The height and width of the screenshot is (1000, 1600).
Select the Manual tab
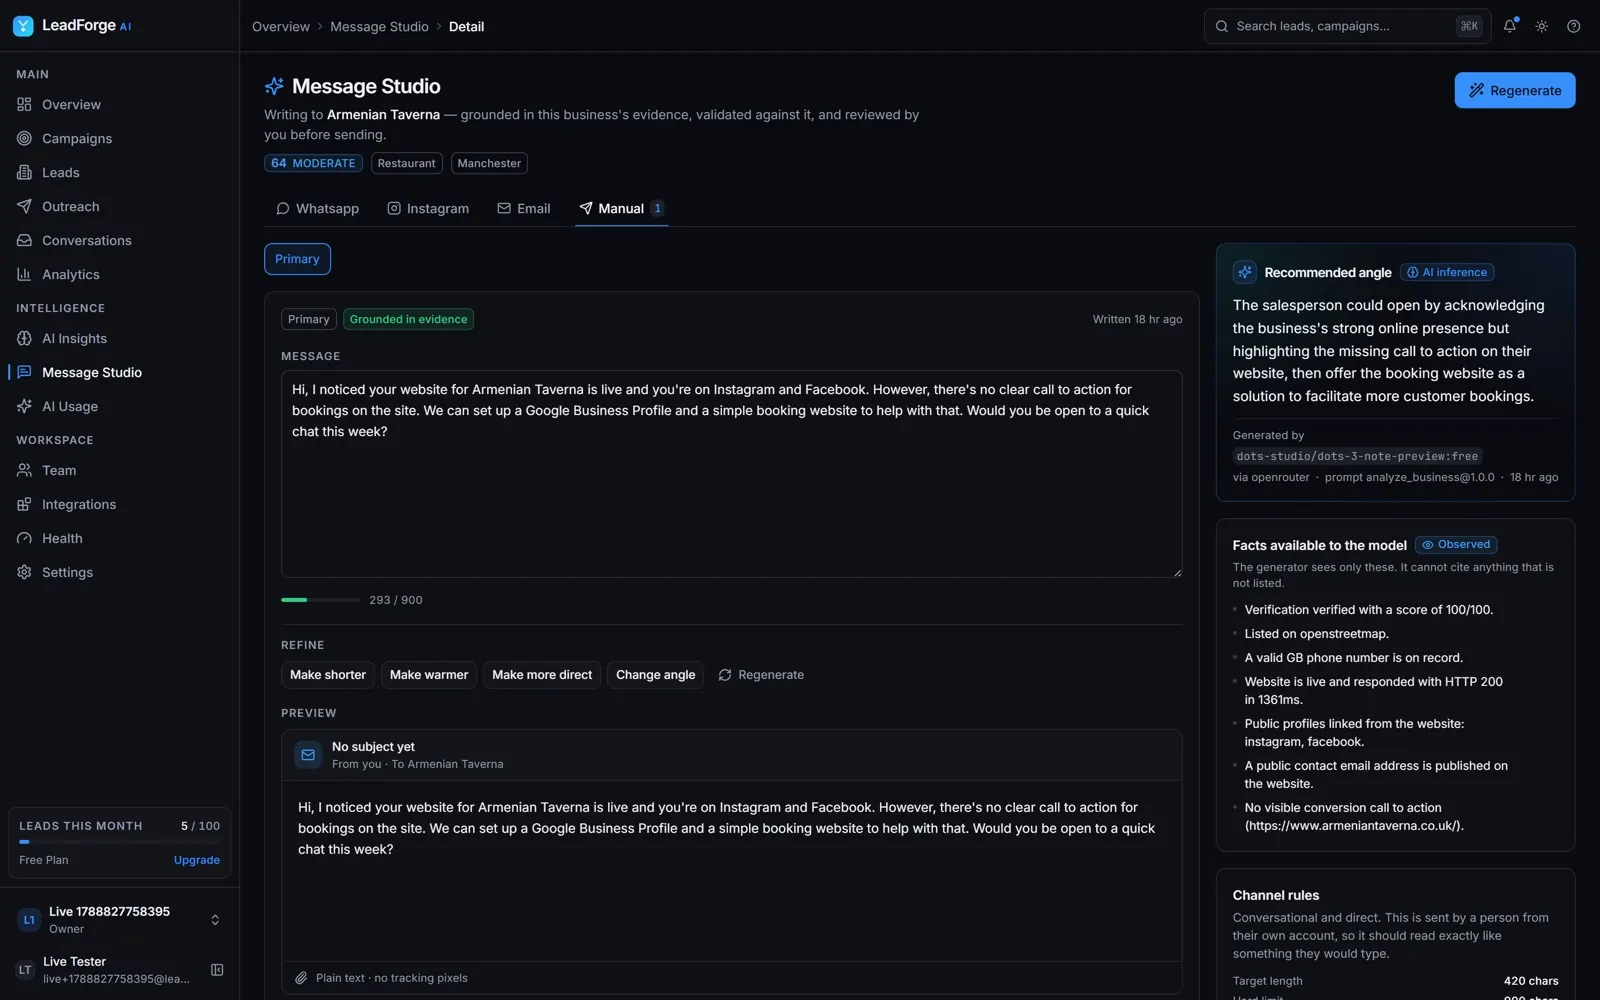pyautogui.click(x=621, y=208)
